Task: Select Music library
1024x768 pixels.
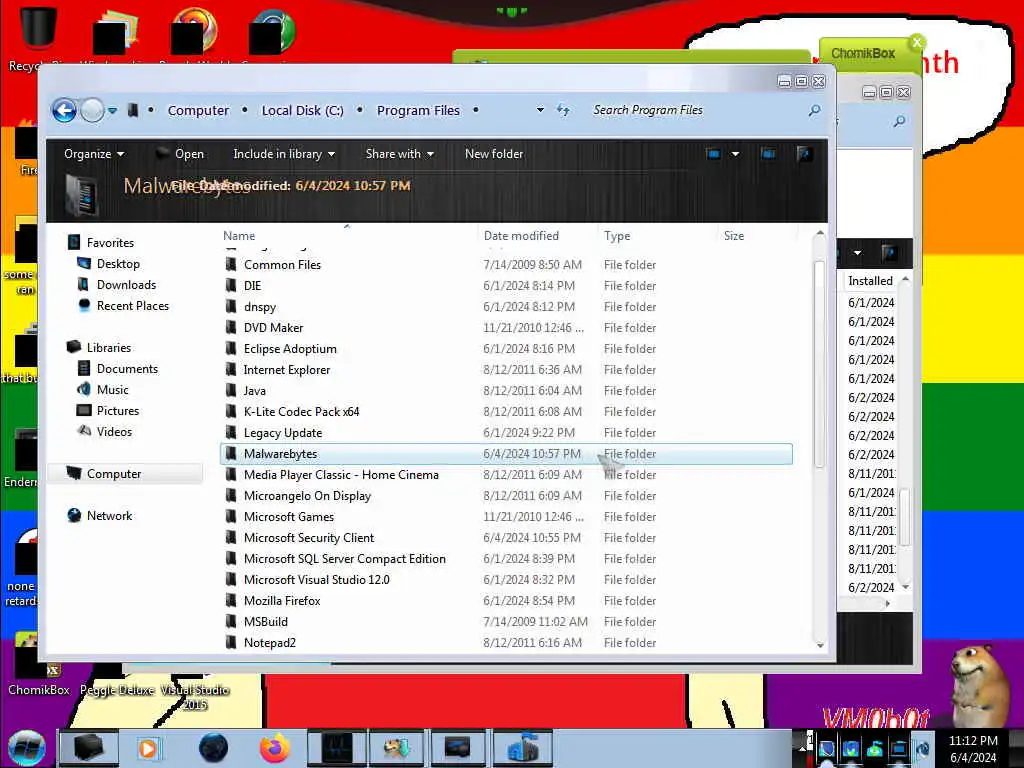Action: [x=112, y=389]
